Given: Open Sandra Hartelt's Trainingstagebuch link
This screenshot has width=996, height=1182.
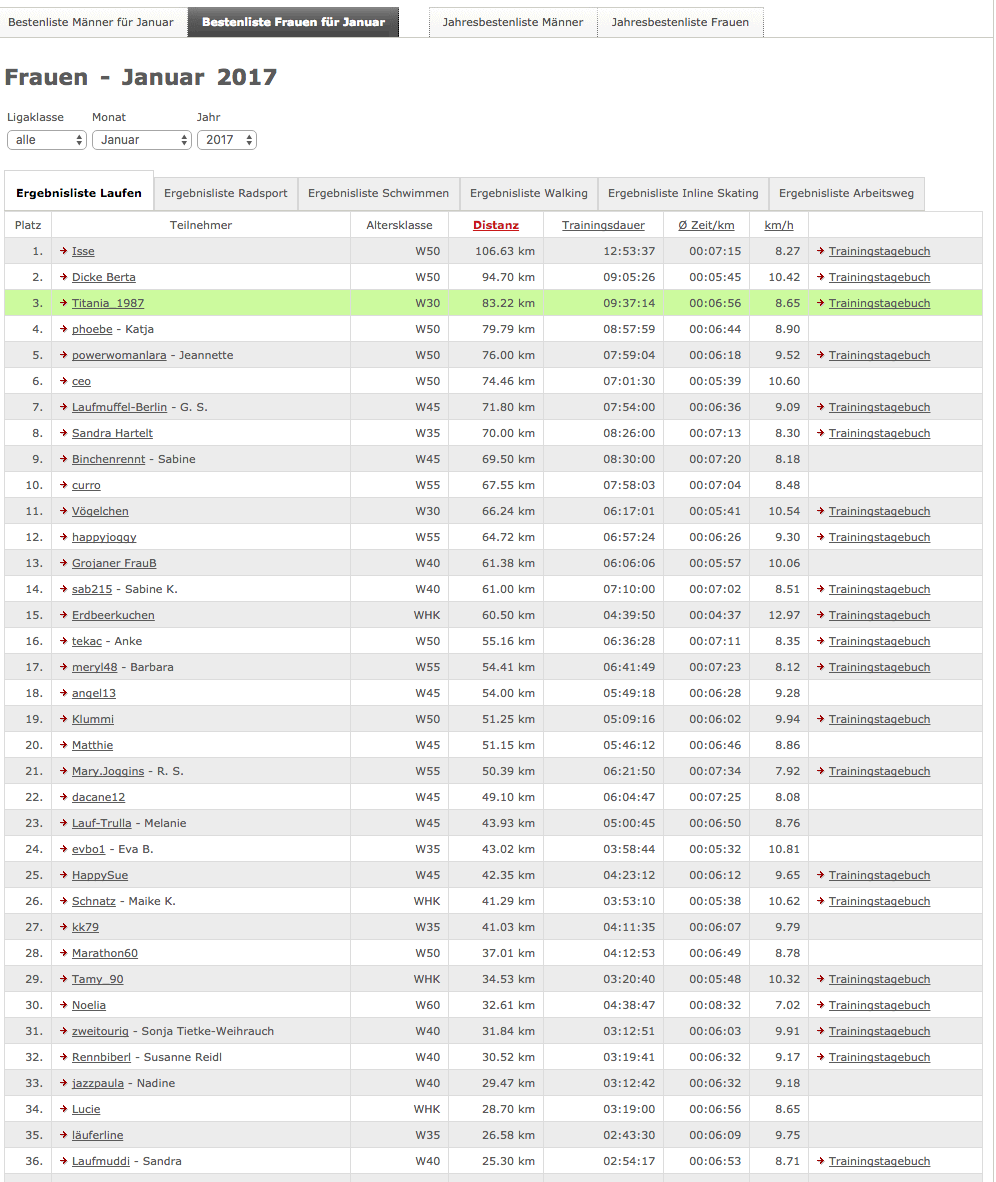Looking at the screenshot, I should click(879, 433).
